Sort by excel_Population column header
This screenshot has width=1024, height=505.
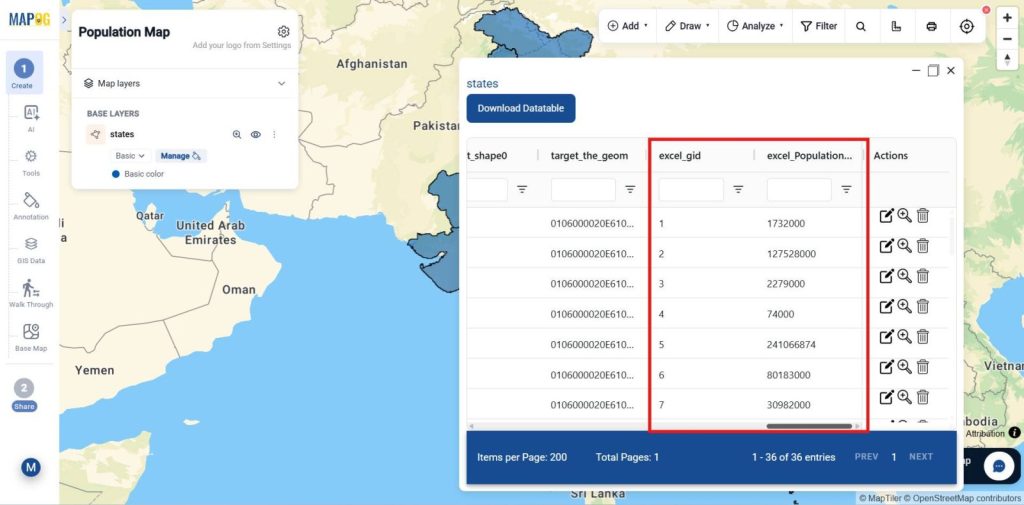click(809, 155)
